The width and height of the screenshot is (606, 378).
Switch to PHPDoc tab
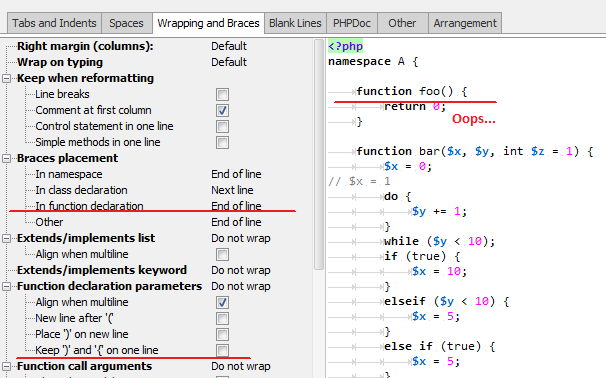(x=352, y=23)
